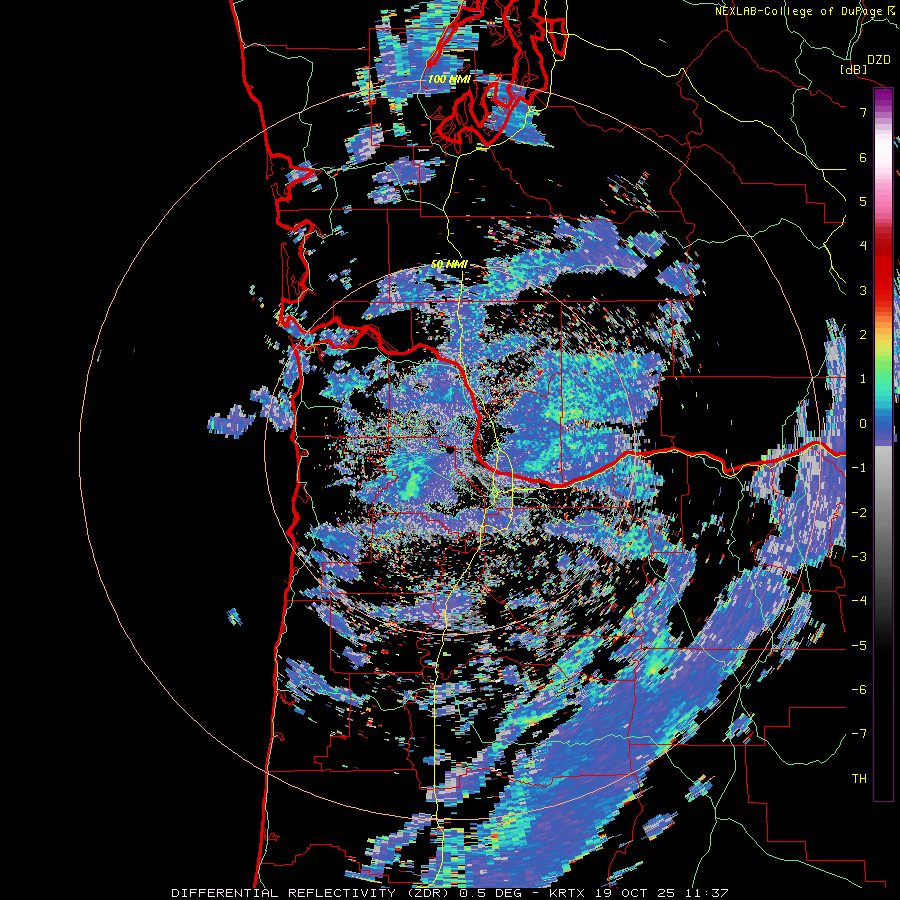Click the DZD product code label
The width and height of the screenshot is (900, 900).
pyautogui.click(x=879, y=60)
